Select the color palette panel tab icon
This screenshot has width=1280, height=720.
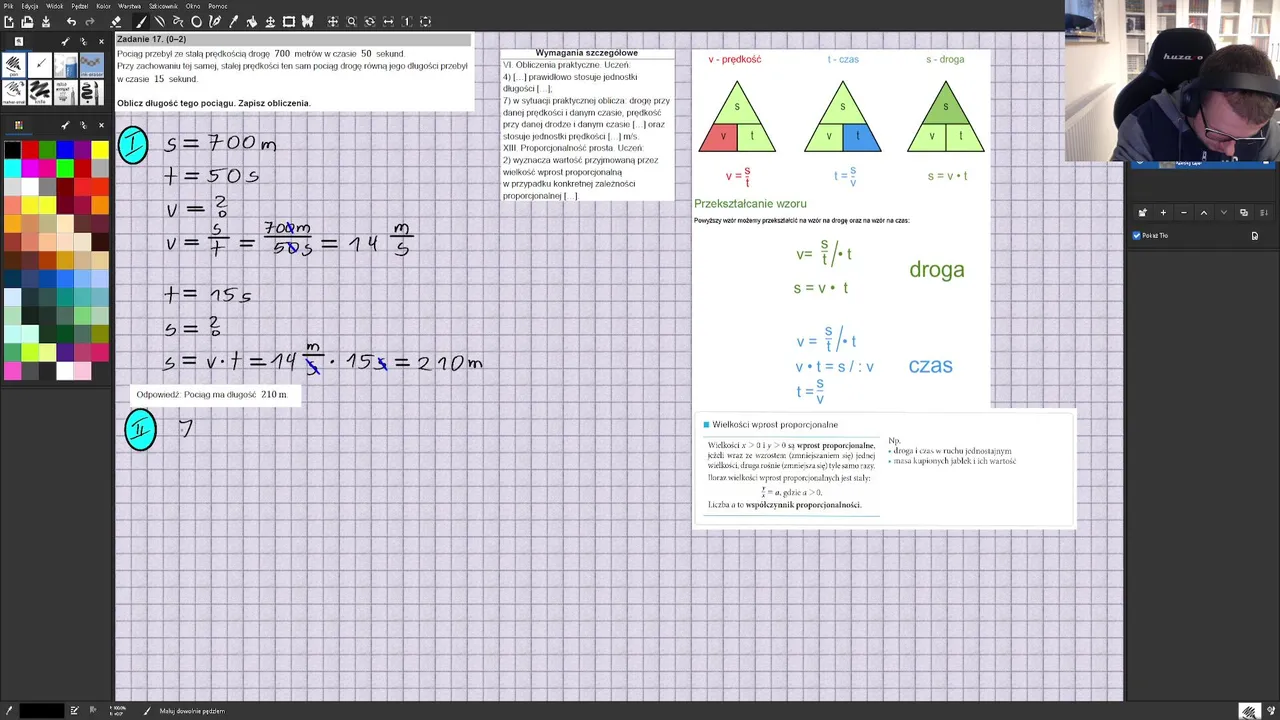tap(19, 125)
